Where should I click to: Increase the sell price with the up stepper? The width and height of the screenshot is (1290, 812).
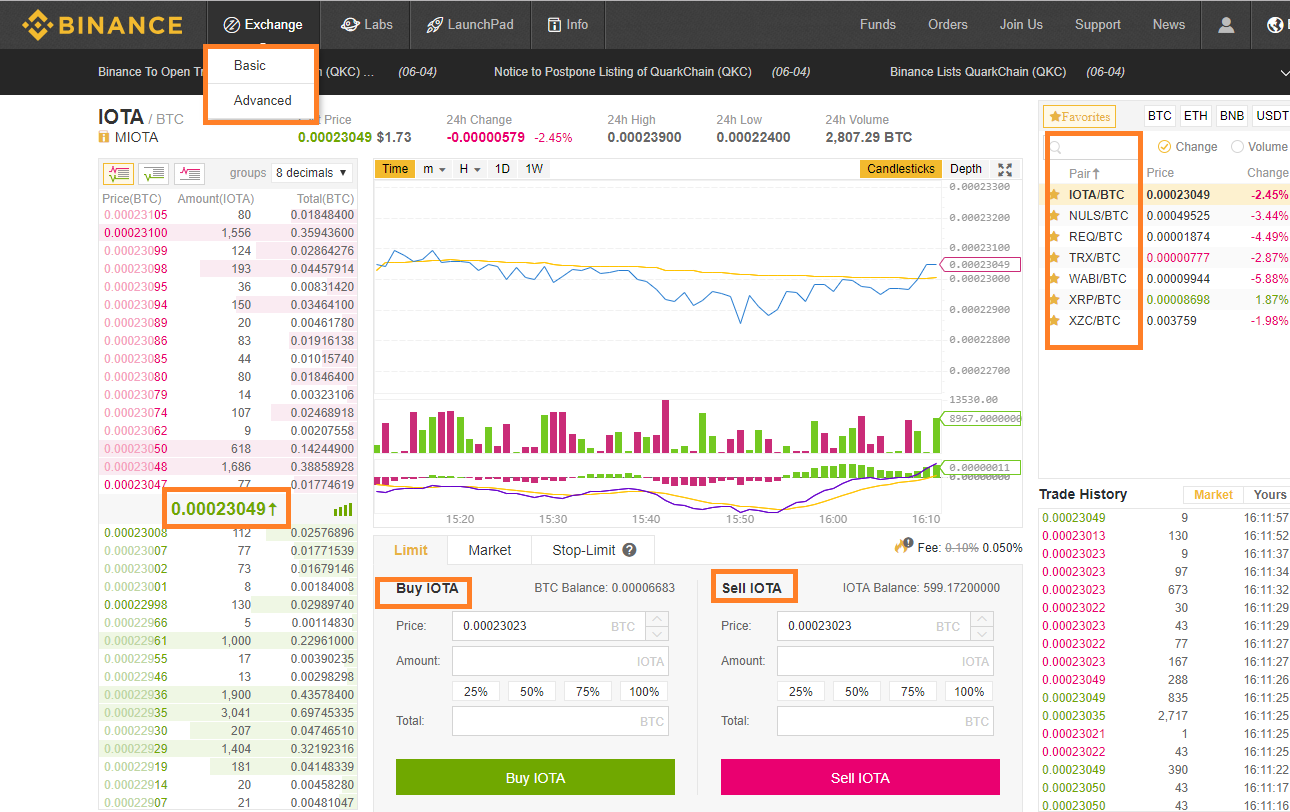click(982, 620)
